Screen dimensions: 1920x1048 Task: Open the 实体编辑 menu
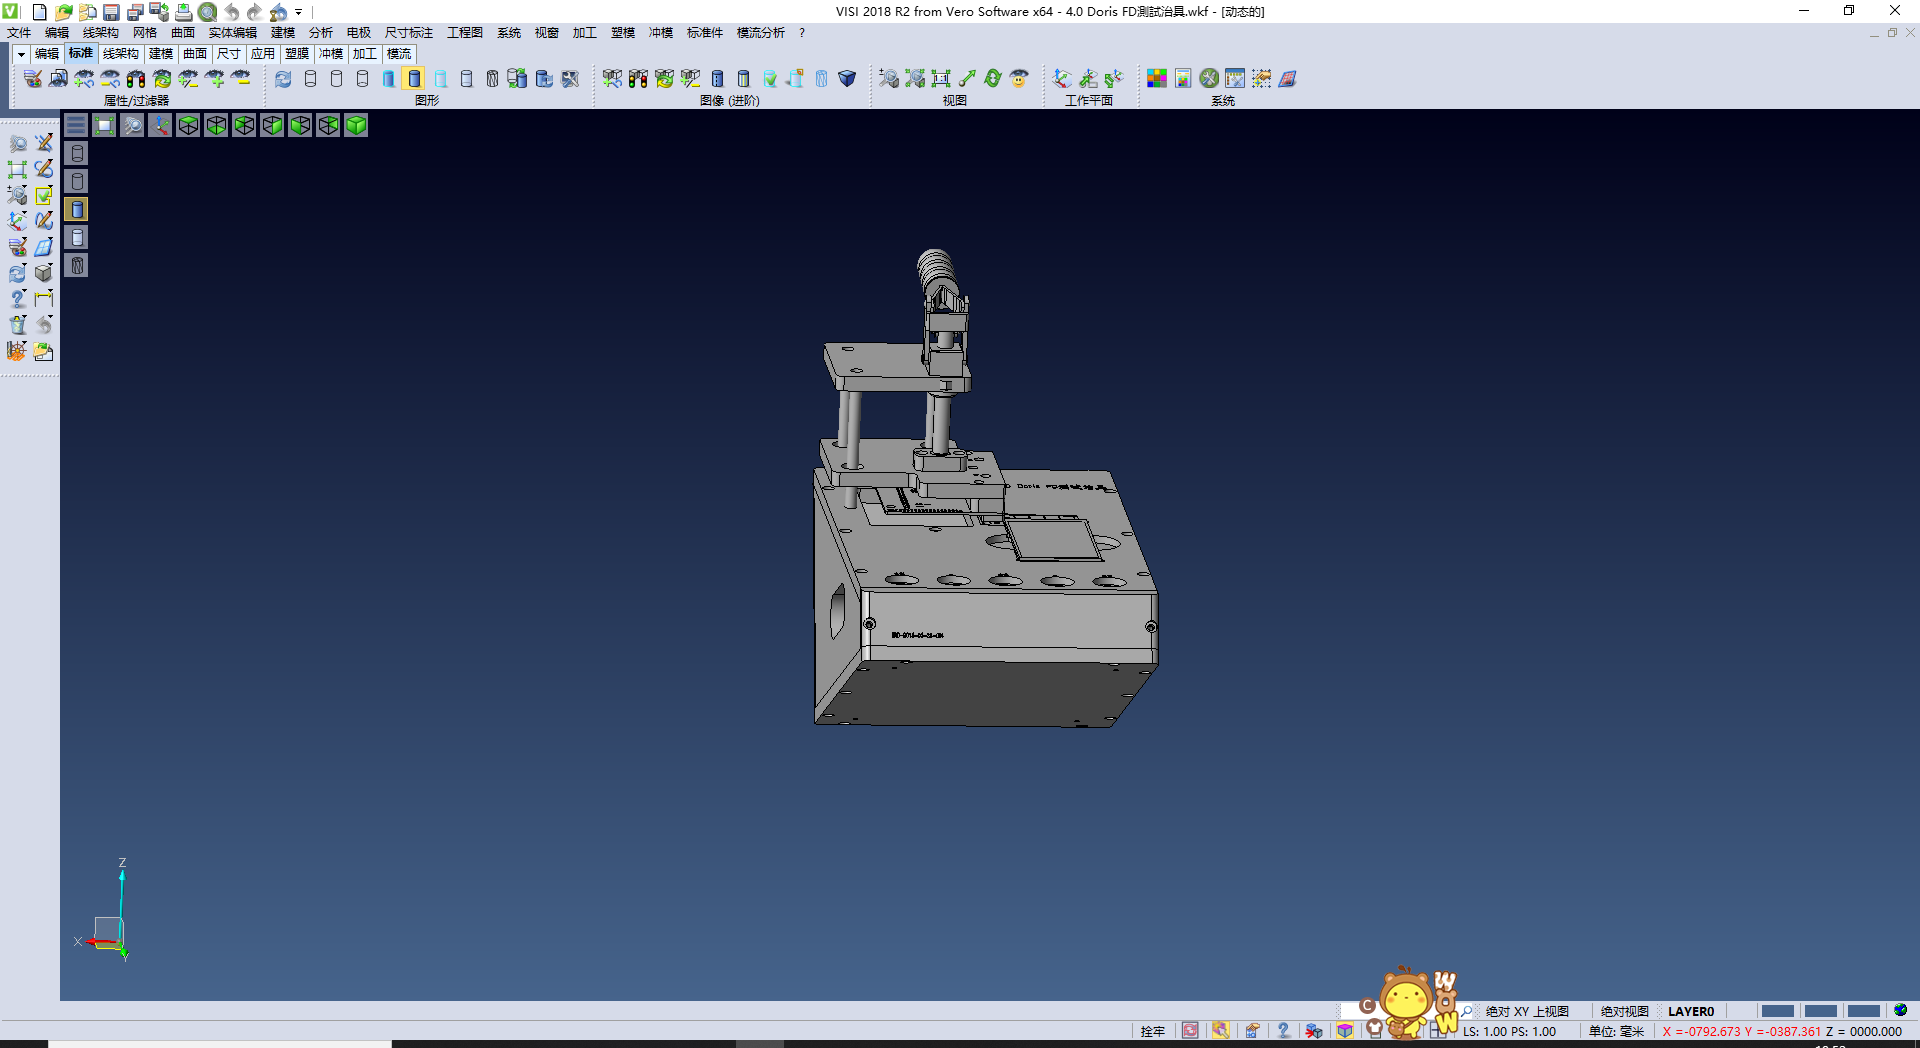tap(232, 33)
